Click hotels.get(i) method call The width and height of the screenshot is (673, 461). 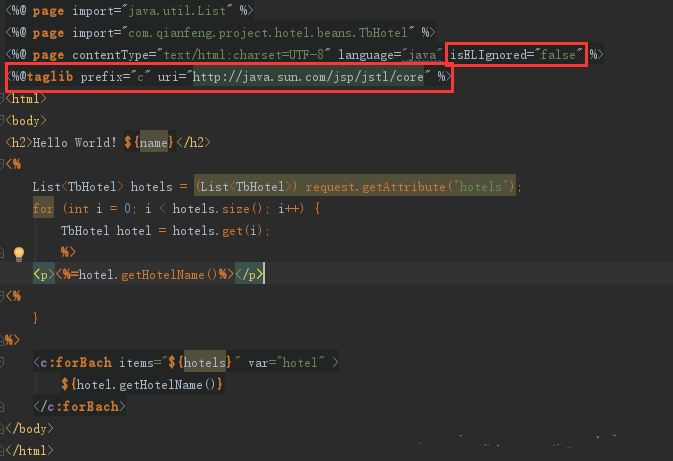(x=217, y=231)
